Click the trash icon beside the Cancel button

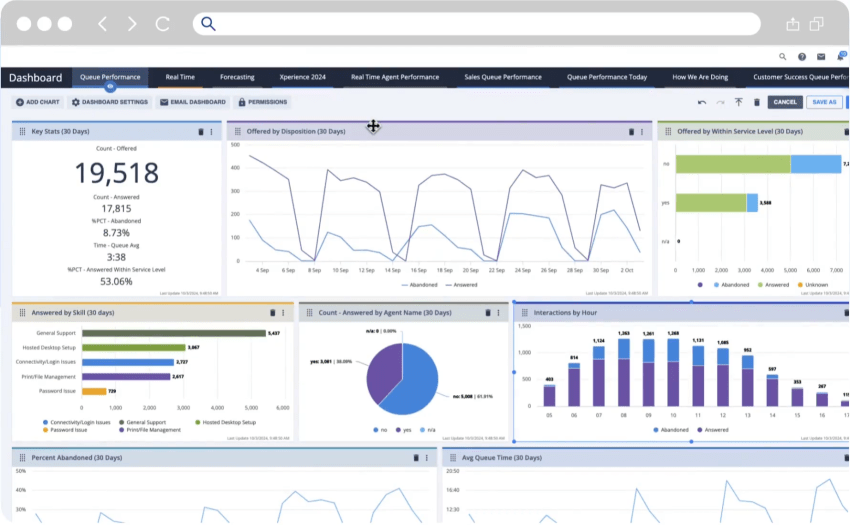pos(756,102)
